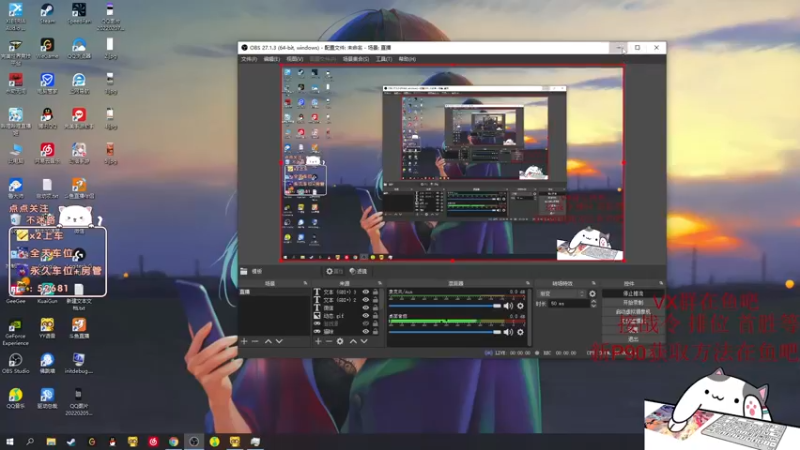Select the gif source row in Sources

click(347, 316)
